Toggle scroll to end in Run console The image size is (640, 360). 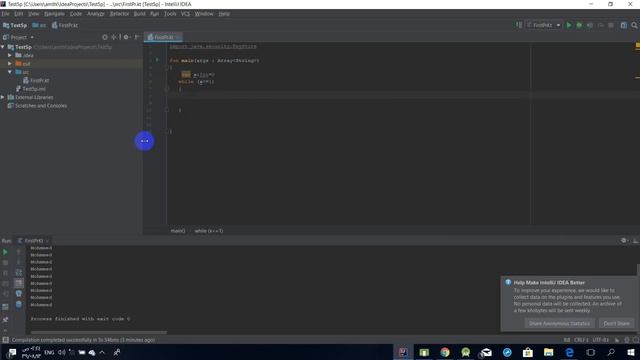[x=19, y=283]
